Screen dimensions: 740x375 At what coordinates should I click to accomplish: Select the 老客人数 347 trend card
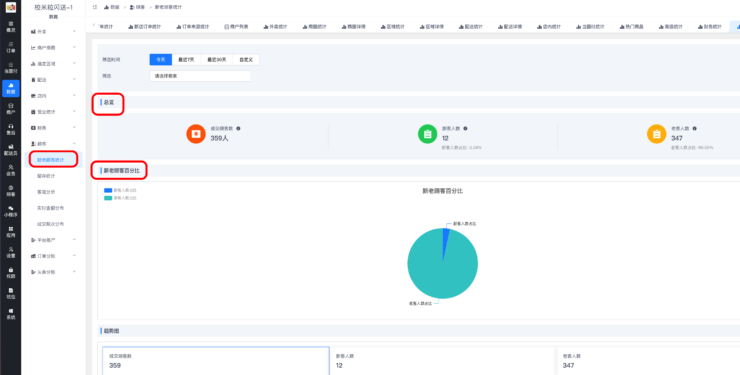tap(649, 361)
